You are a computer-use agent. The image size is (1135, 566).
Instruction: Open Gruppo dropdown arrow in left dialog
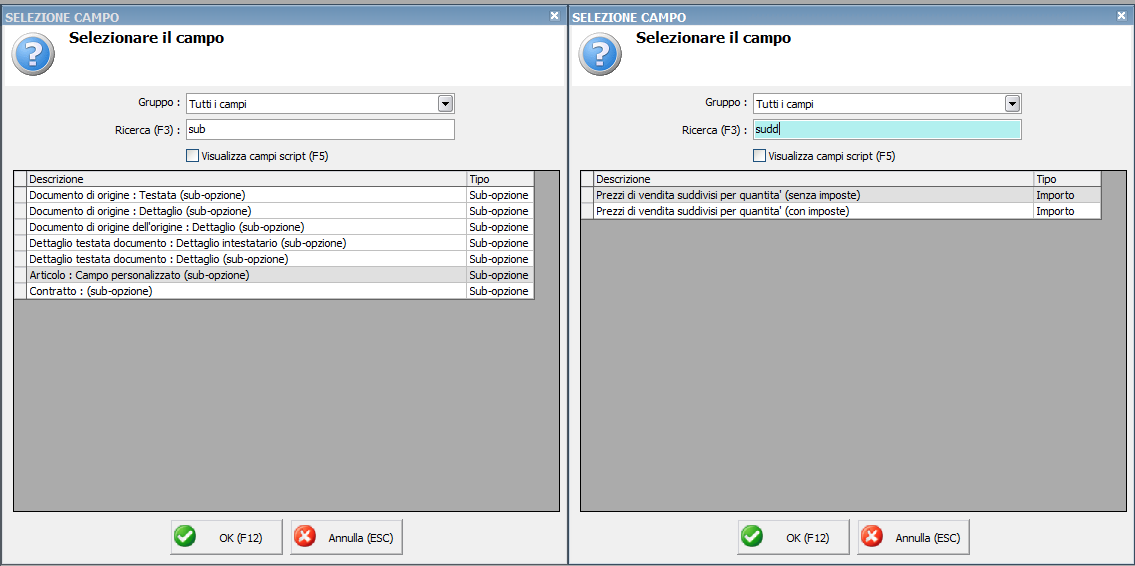point(446,104)
